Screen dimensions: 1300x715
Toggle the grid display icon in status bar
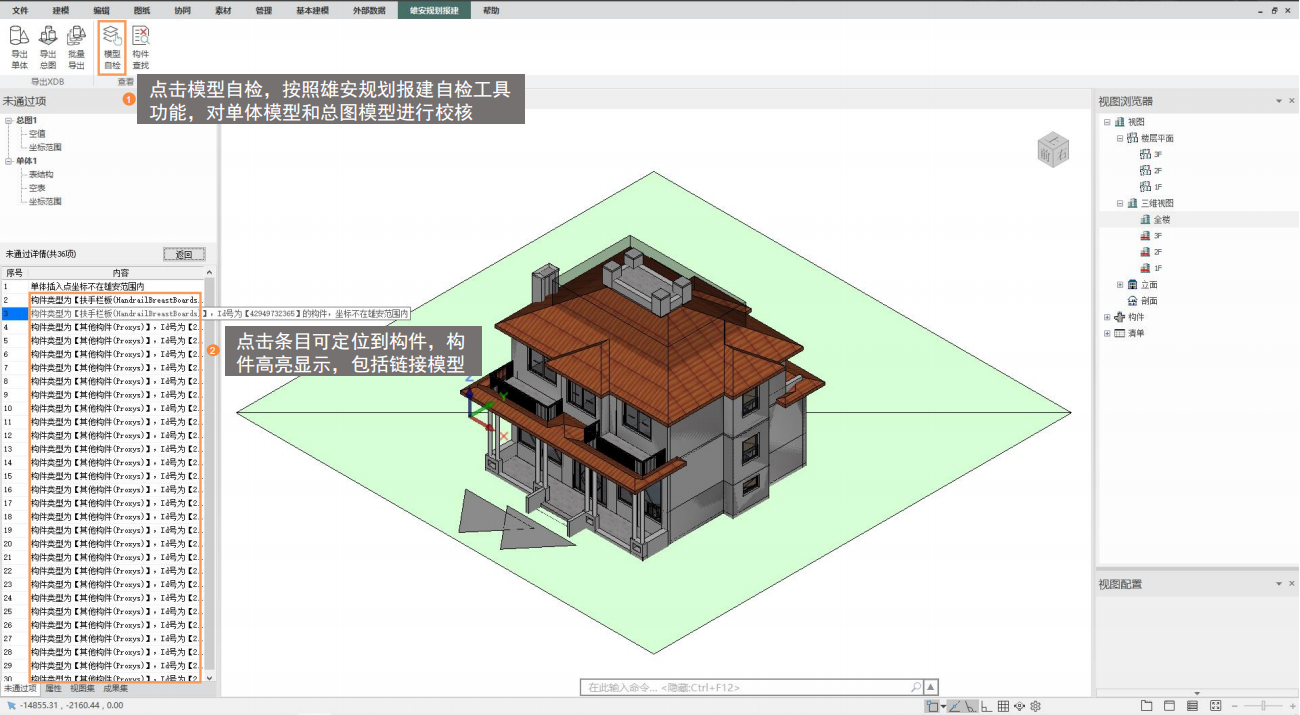[x=1003, y=706]
